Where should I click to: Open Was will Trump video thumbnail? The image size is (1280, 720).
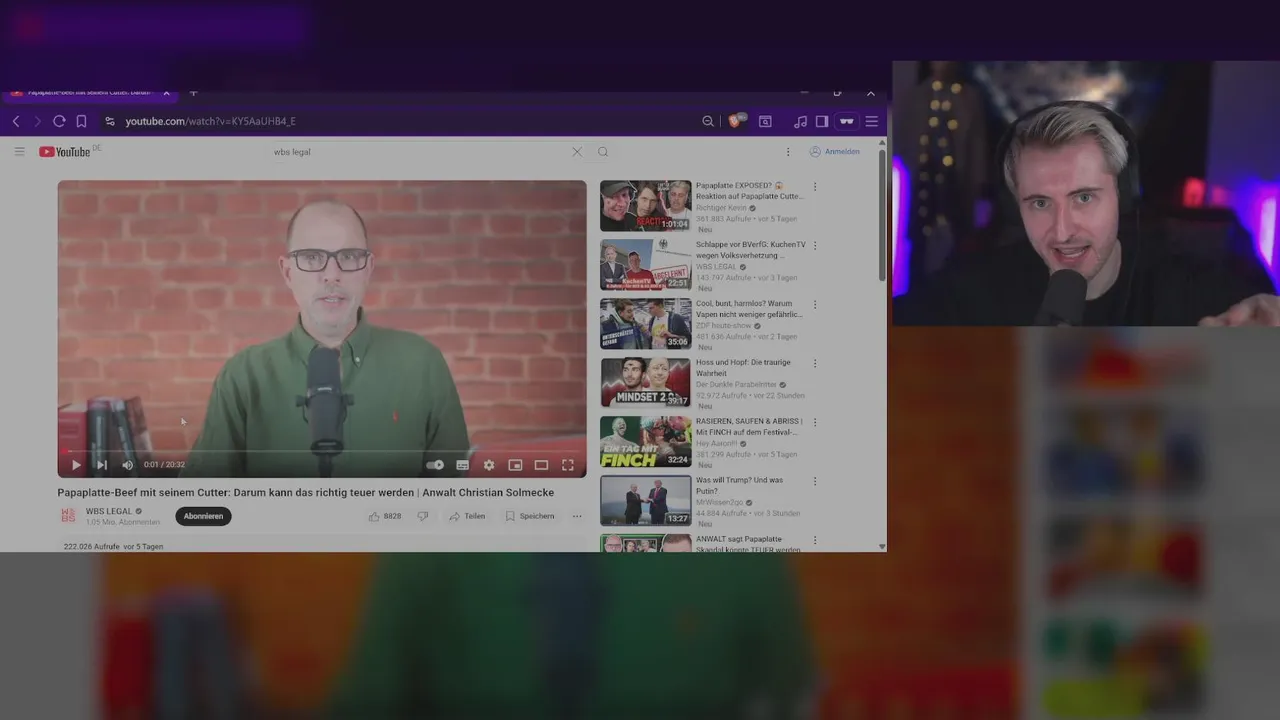point(645,500)
